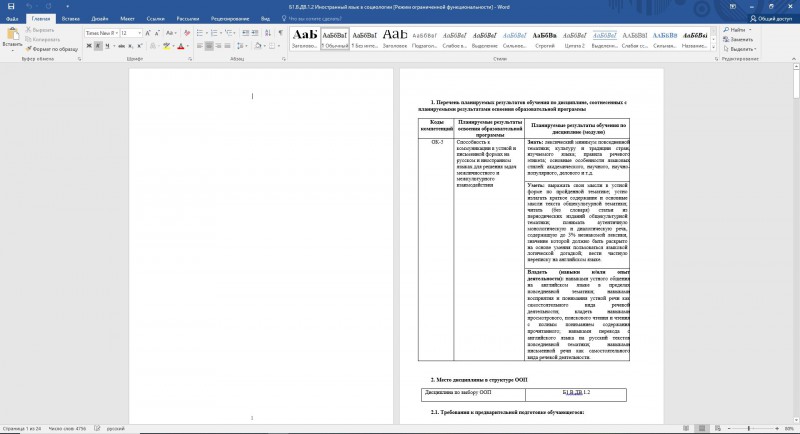The image size is (800, 434).
Task: Switch to the Insert (Вставка) tab
Action: pyautogui.click(x=70, y=19)
